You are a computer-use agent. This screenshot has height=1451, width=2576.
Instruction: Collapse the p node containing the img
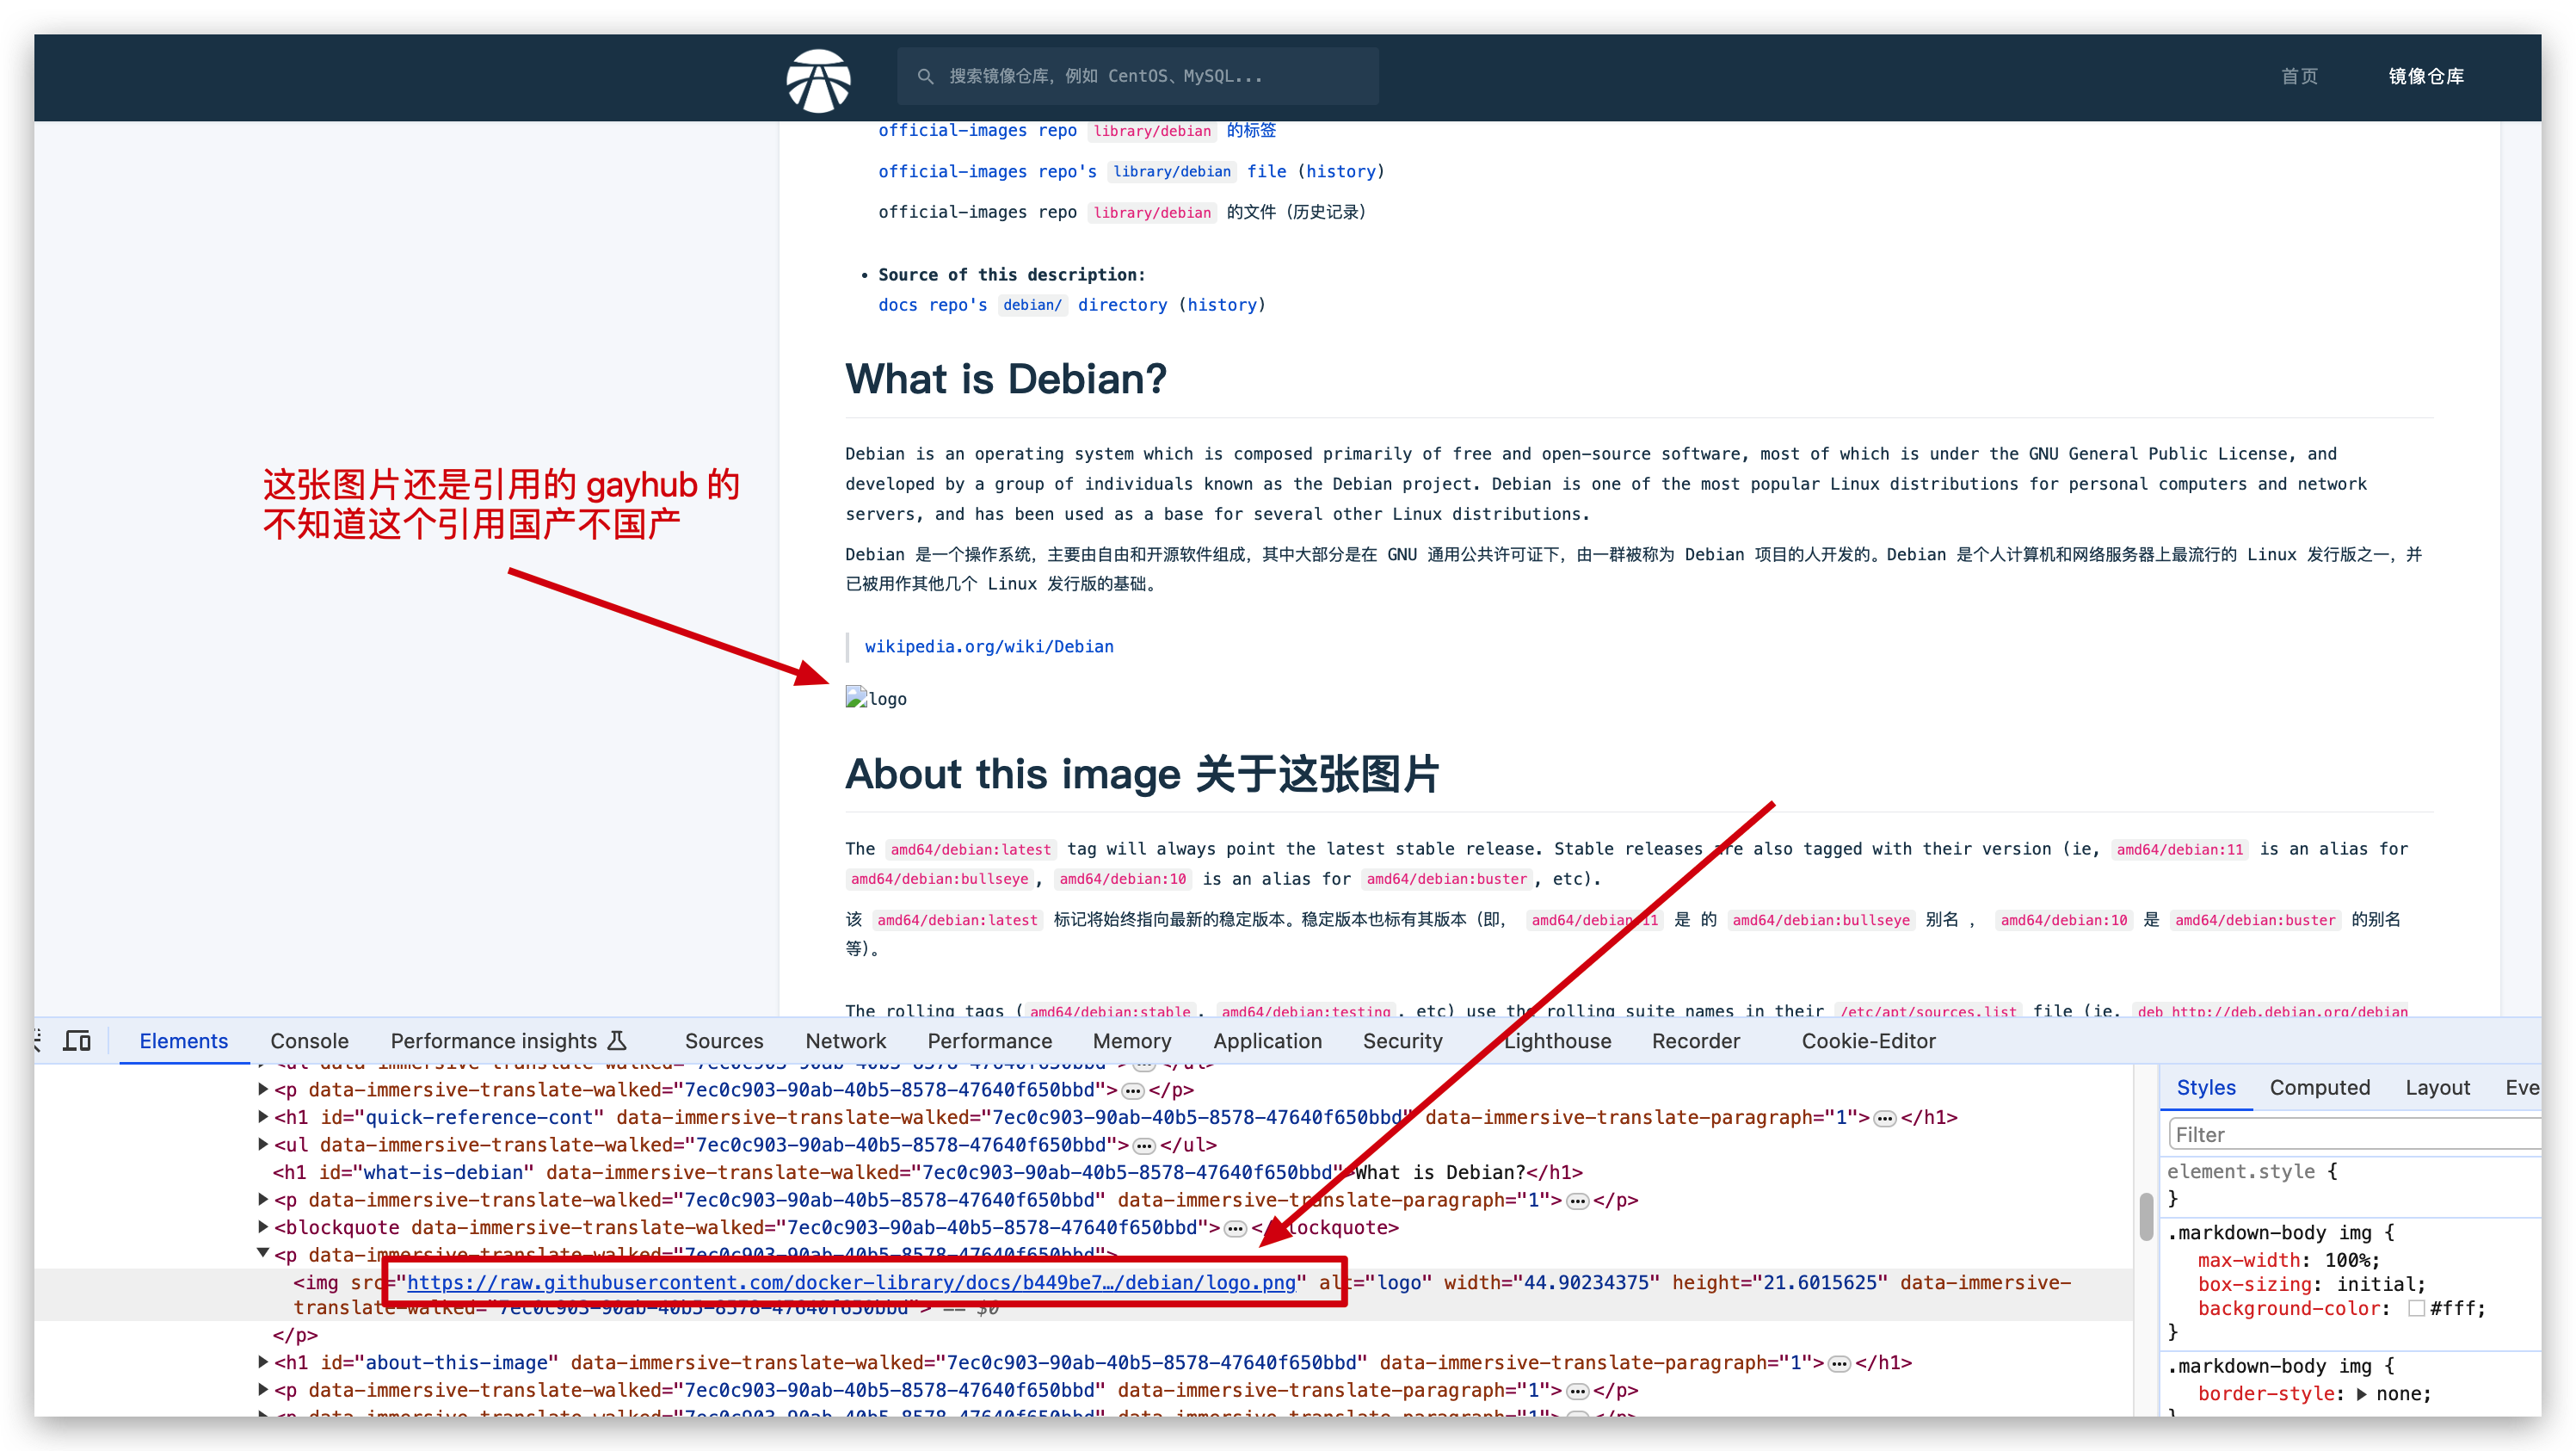(x=263, y=1254)
